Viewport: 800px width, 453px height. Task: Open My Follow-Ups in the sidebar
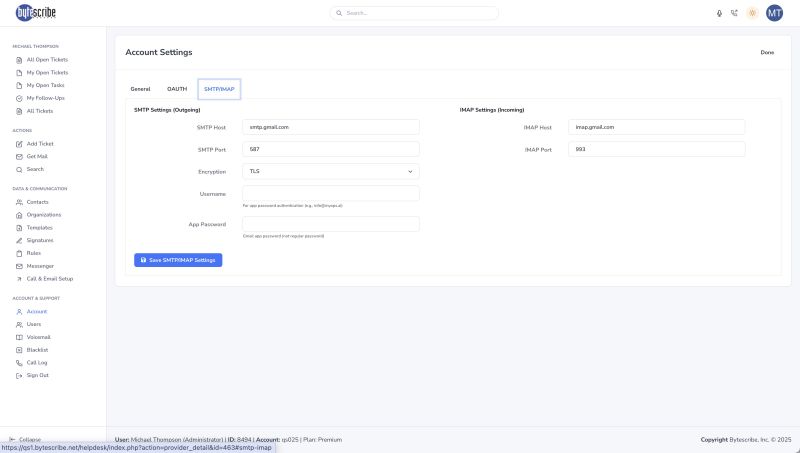point(46,98)
